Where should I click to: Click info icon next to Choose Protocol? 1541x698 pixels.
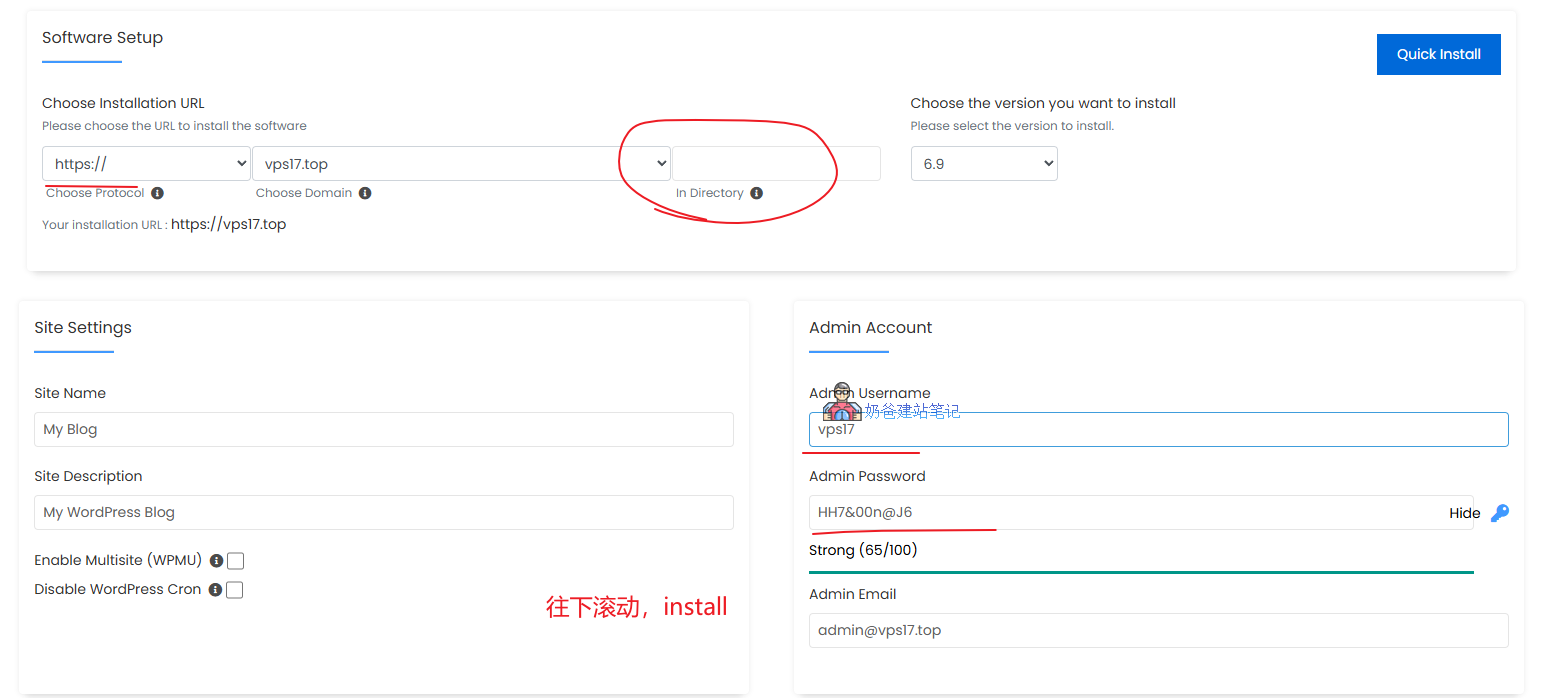pos(158,193)
